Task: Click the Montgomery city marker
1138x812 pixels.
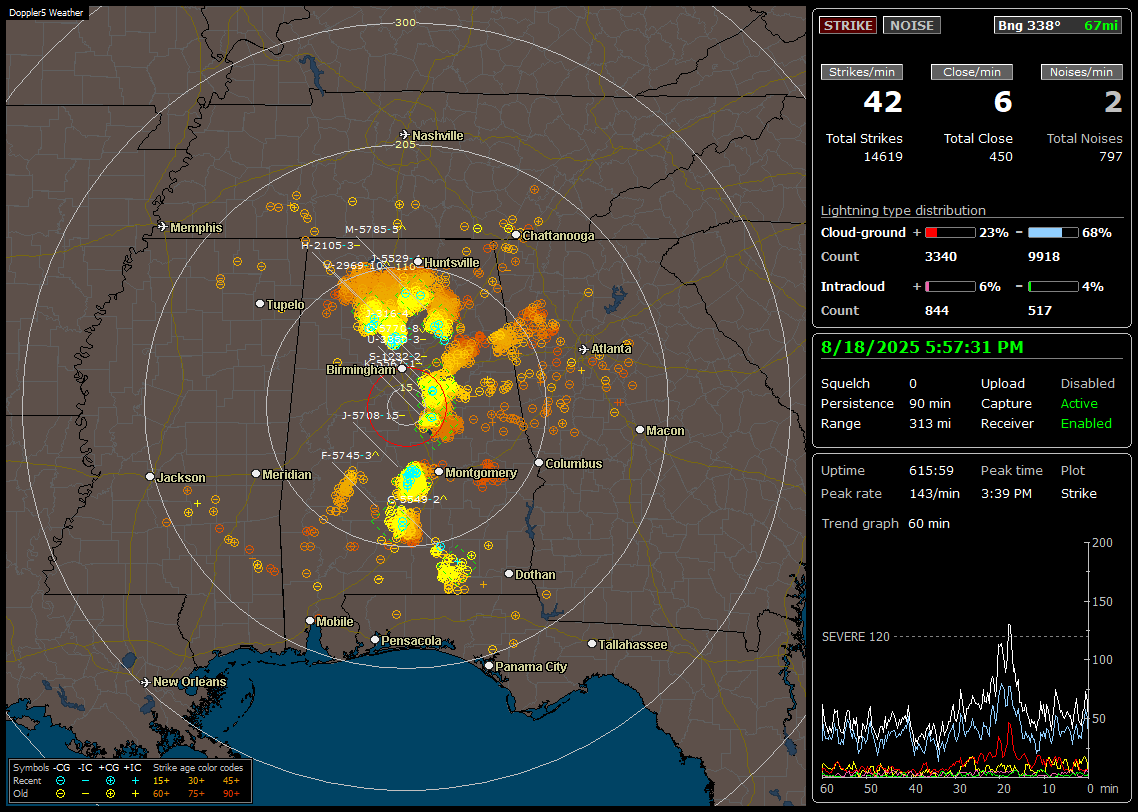Action: coord(439,472)
